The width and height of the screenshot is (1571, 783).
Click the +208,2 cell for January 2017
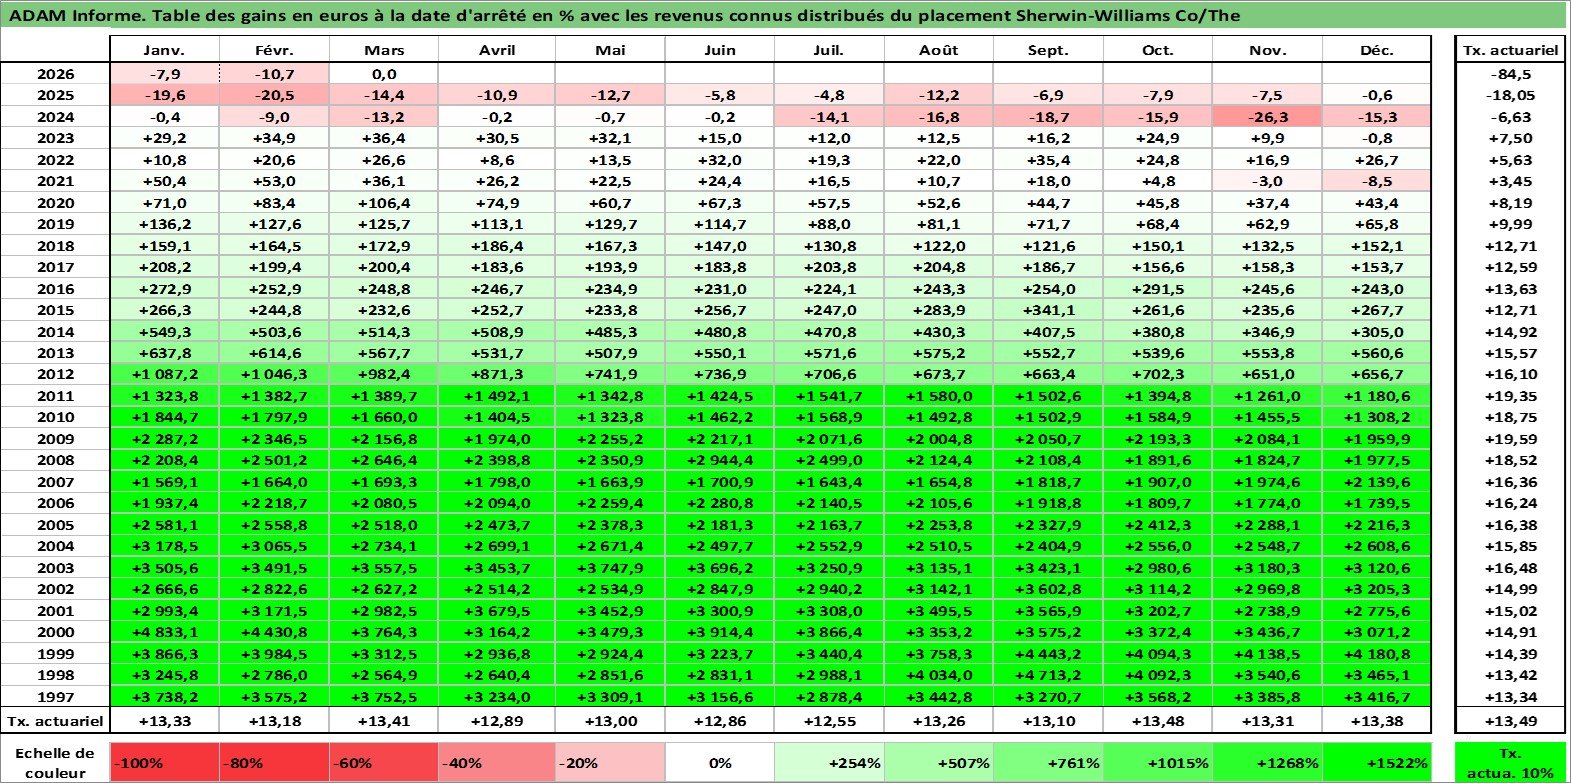[164, 267]
